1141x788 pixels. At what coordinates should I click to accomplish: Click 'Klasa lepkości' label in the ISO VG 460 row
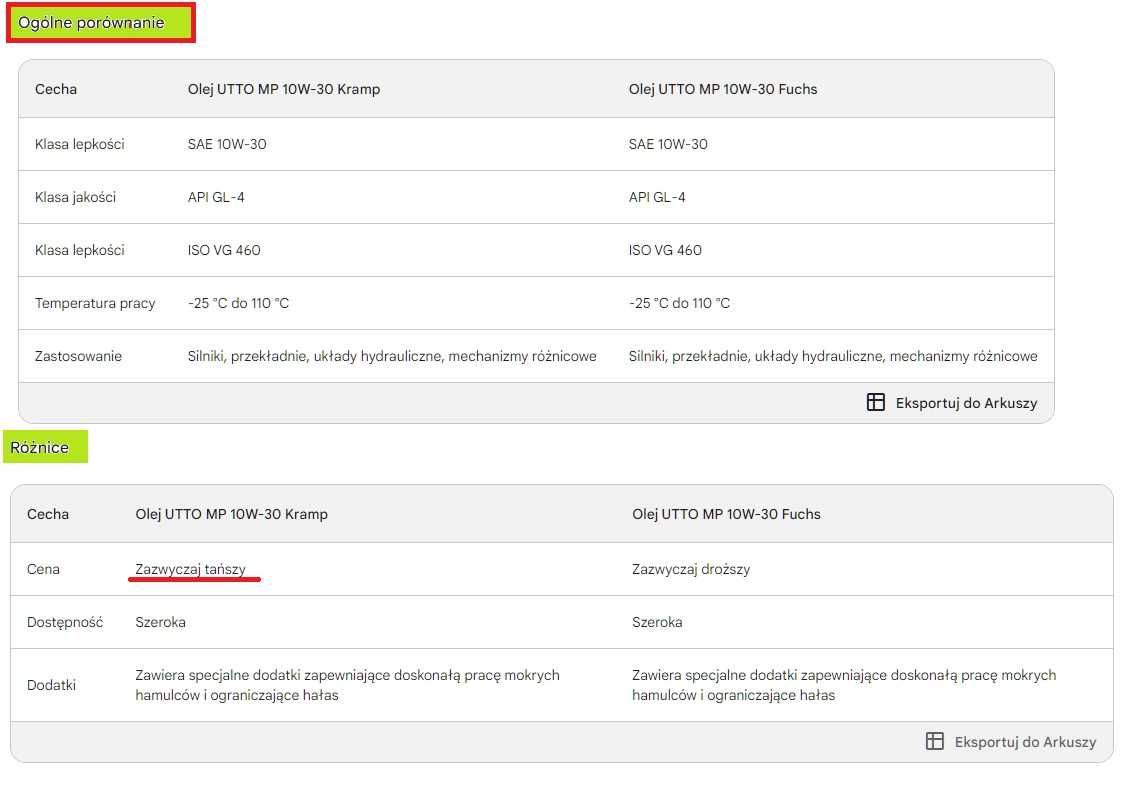(79, 250)
